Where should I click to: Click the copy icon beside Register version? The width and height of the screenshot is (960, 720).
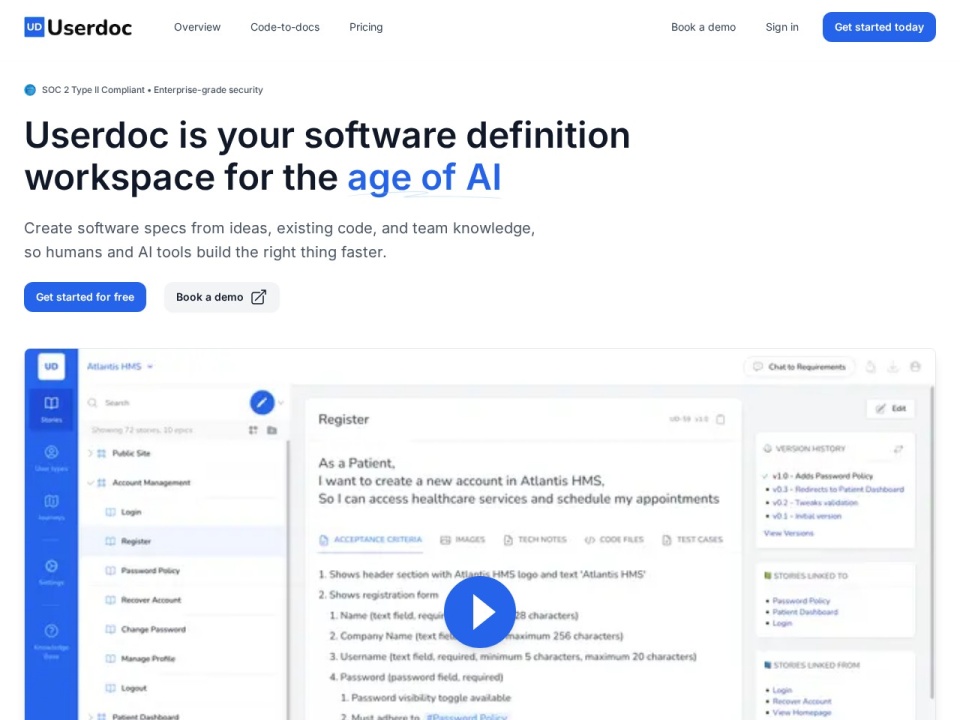click(x=721, y=419)
